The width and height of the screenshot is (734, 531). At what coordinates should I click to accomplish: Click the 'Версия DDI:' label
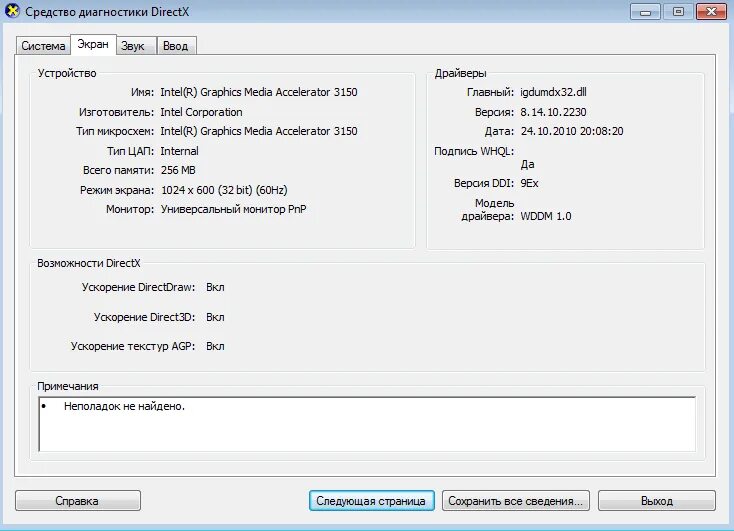click(484, 184)
